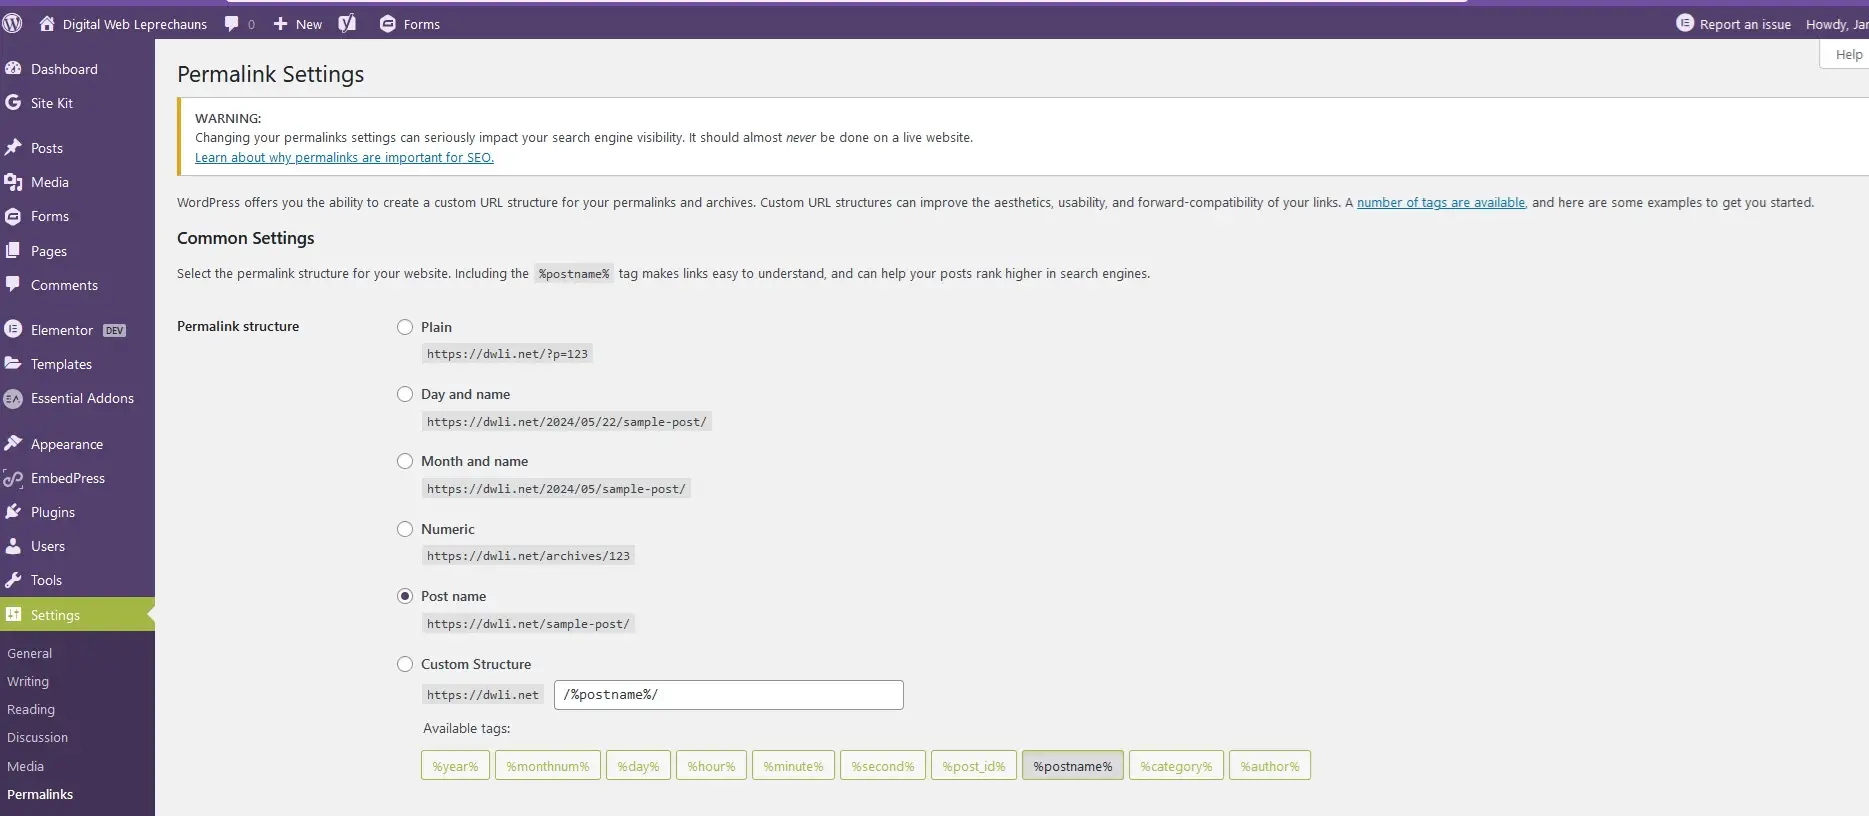Click the Pages icon in sidebar
The image size is (1869, 816).
[x=13, y=250]
